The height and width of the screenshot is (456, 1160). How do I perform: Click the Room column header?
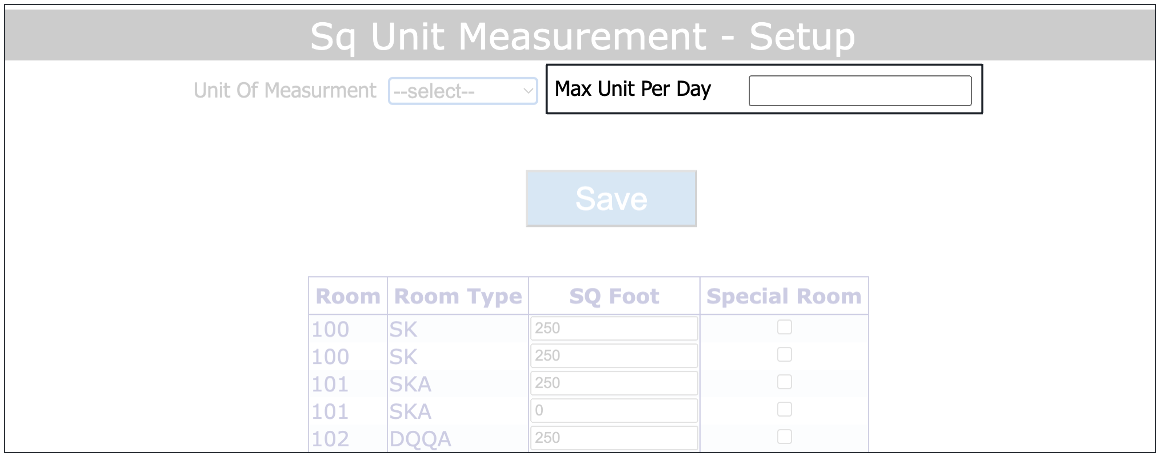348,296
